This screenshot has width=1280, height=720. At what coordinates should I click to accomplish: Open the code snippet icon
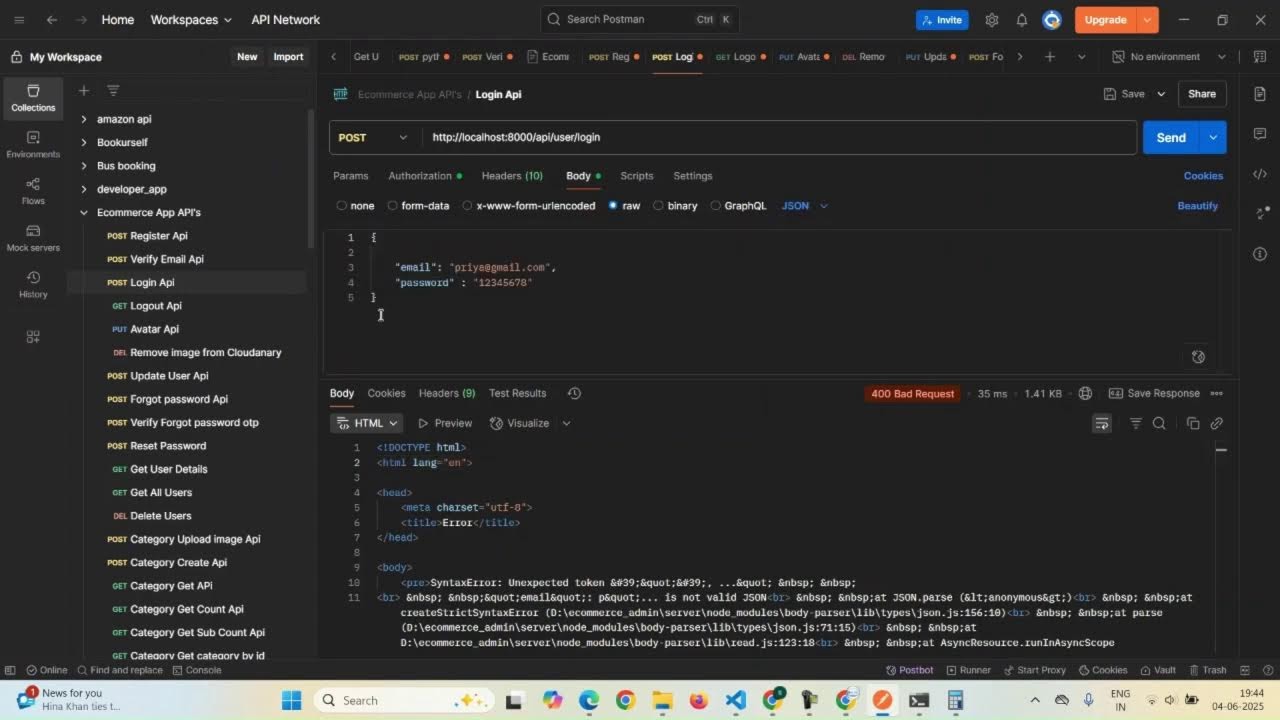(x=1259, y=174)
